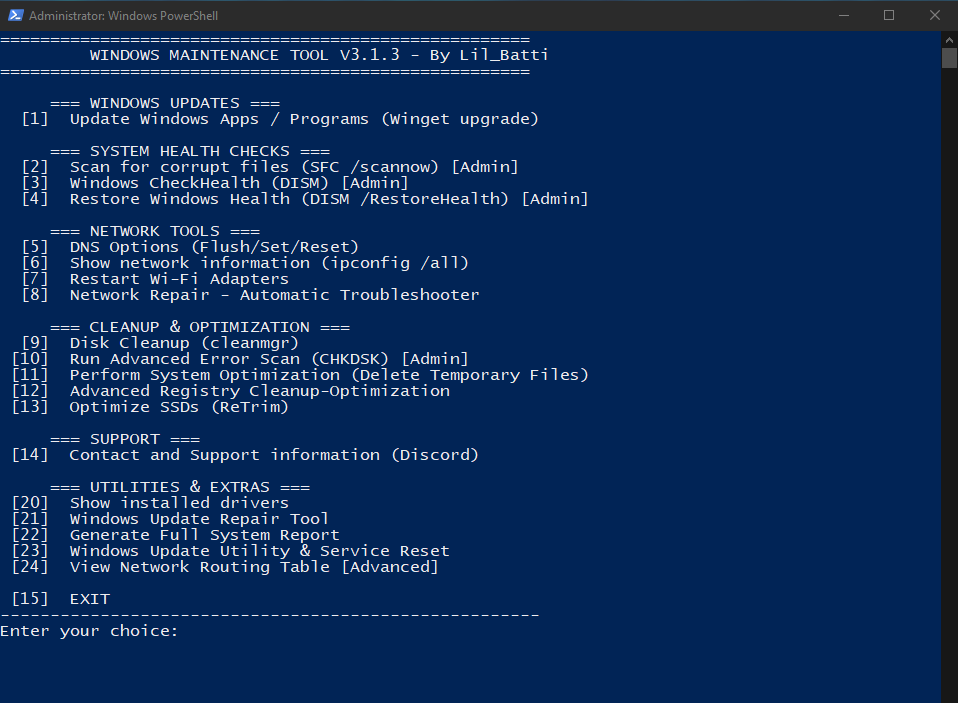Close the Administrator PowerShell window
Screen dimensions: 958x703
click(x=935, y=15)
